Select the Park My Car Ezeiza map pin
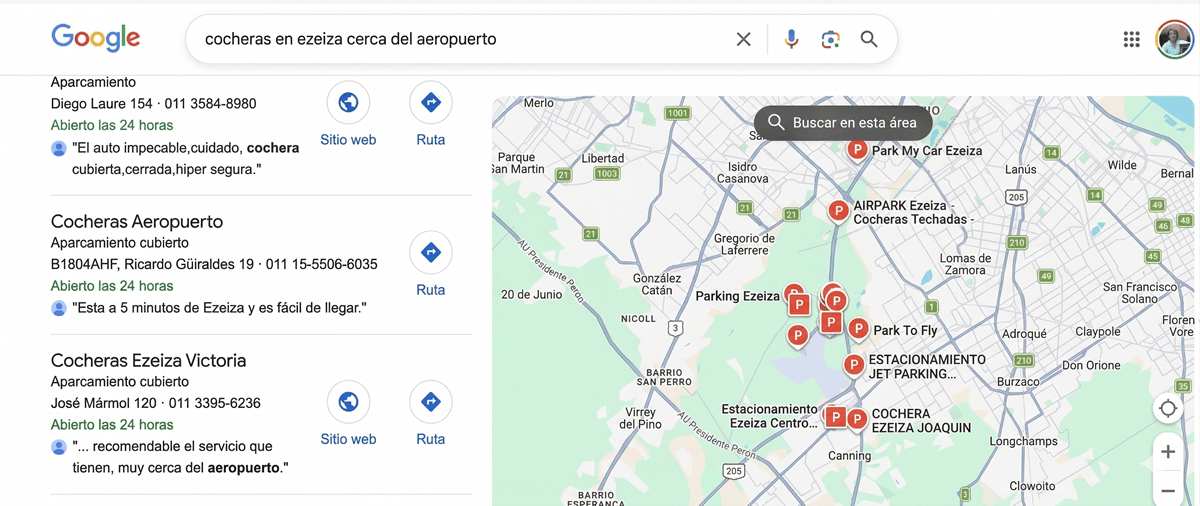 857,150
